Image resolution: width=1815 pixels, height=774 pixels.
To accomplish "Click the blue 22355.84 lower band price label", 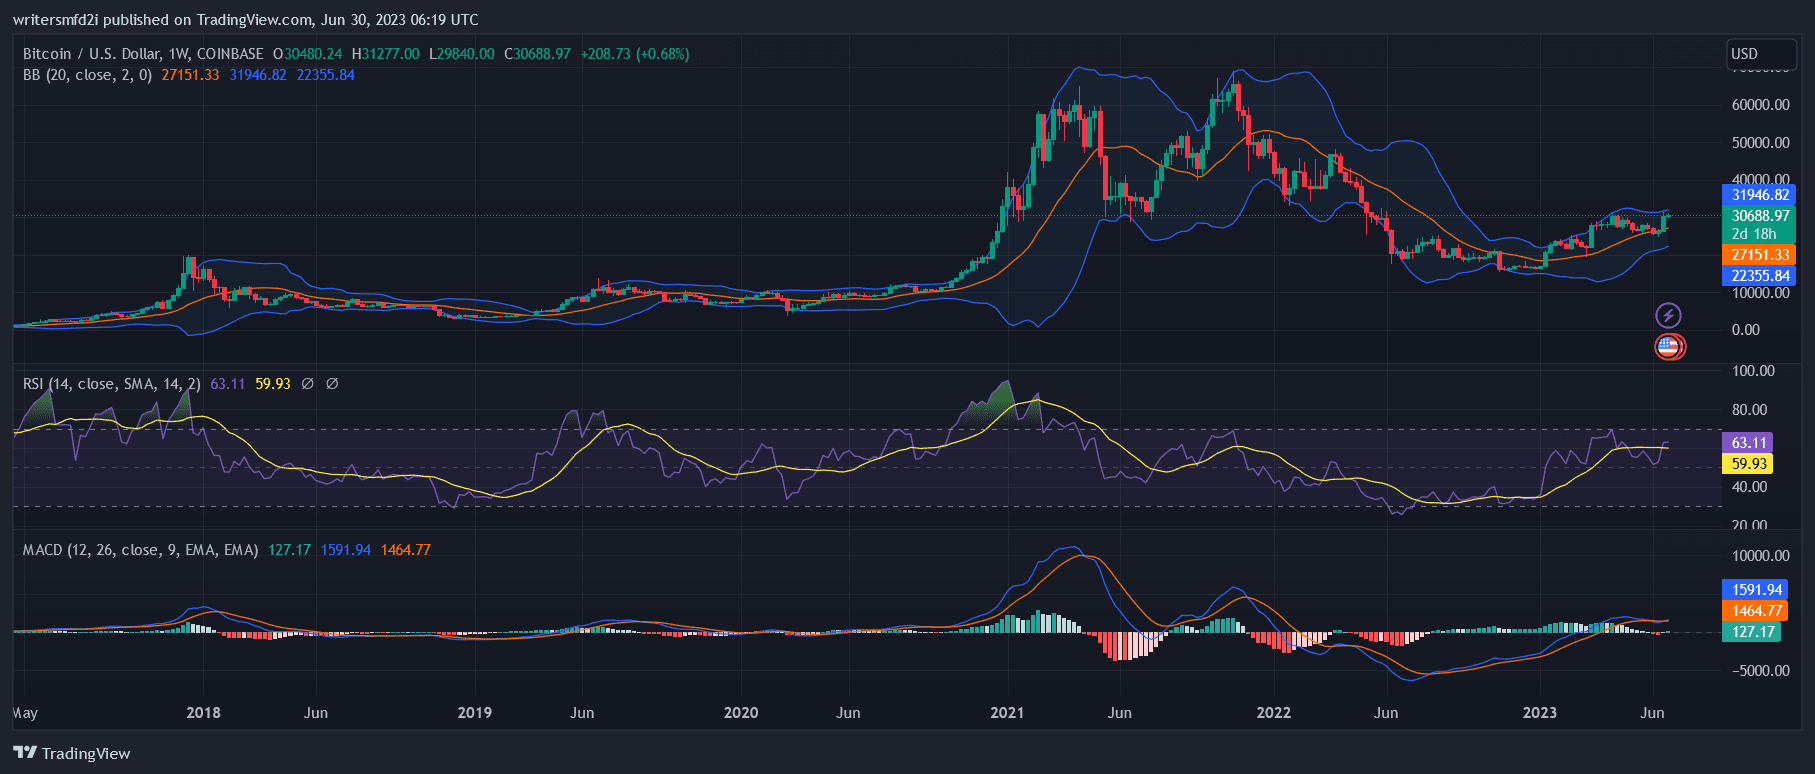I will coord(1760,276).
